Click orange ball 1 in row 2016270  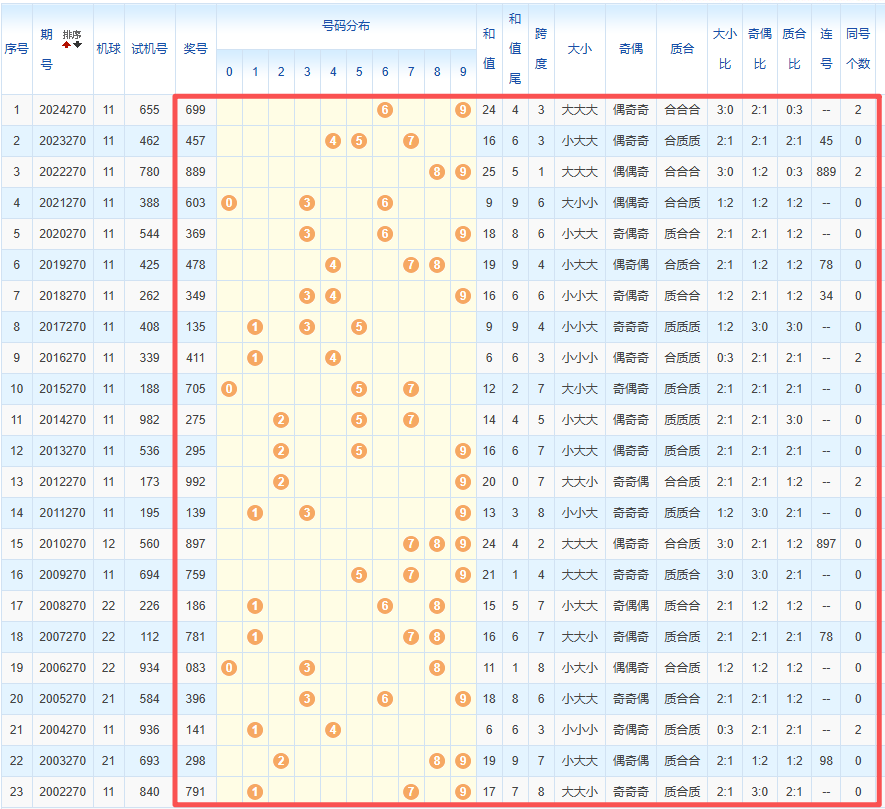[x=255, y=358]
